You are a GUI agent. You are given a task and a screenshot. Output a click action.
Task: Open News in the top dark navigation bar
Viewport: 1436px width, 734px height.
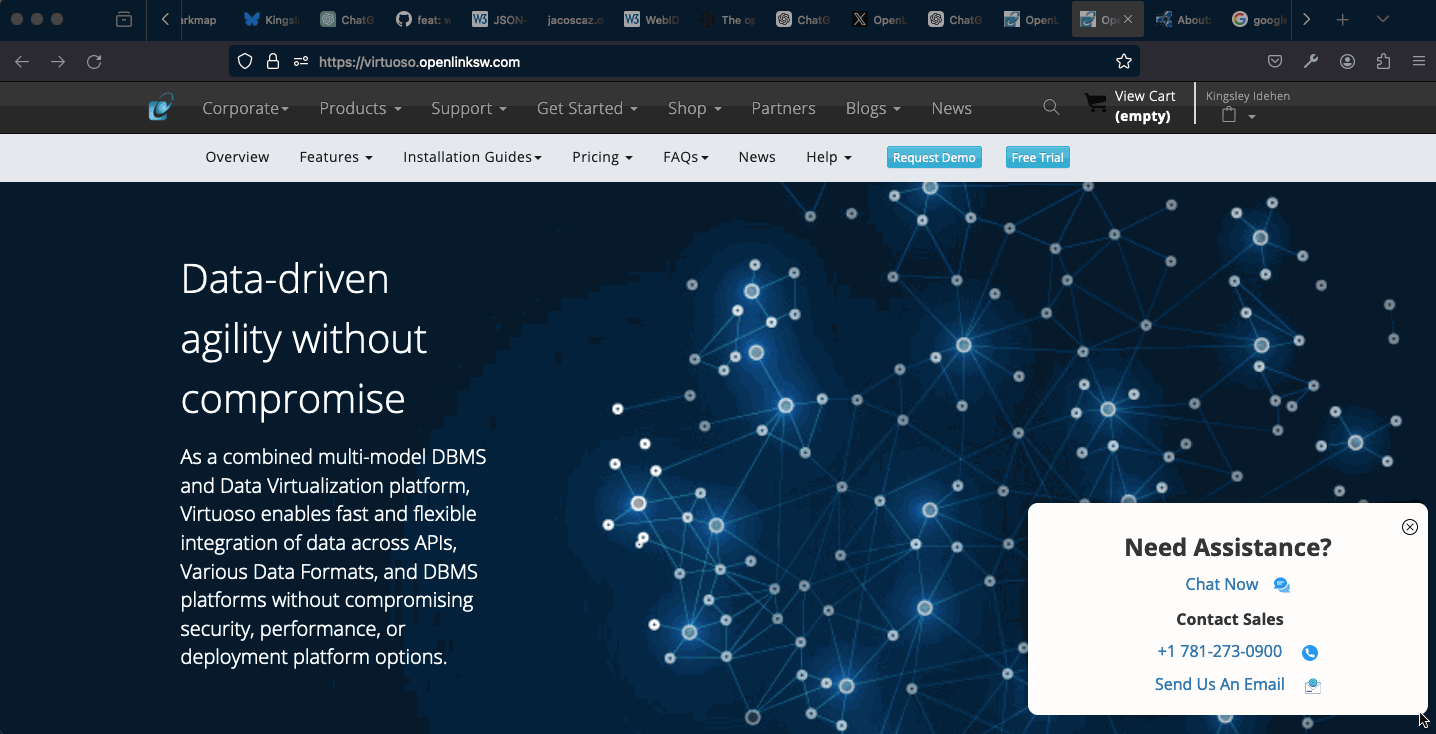tap(951, 108)
